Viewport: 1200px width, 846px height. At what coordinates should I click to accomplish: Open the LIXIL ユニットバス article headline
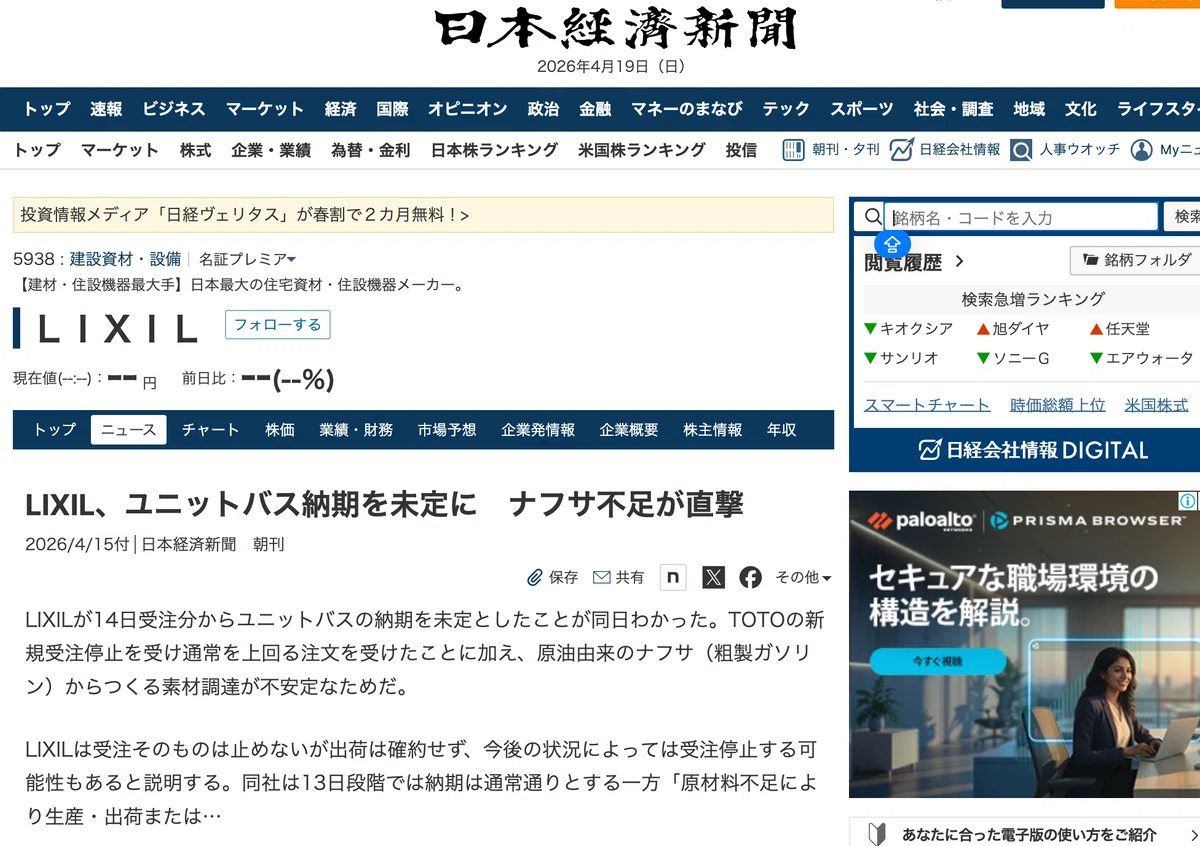(385, 504)
